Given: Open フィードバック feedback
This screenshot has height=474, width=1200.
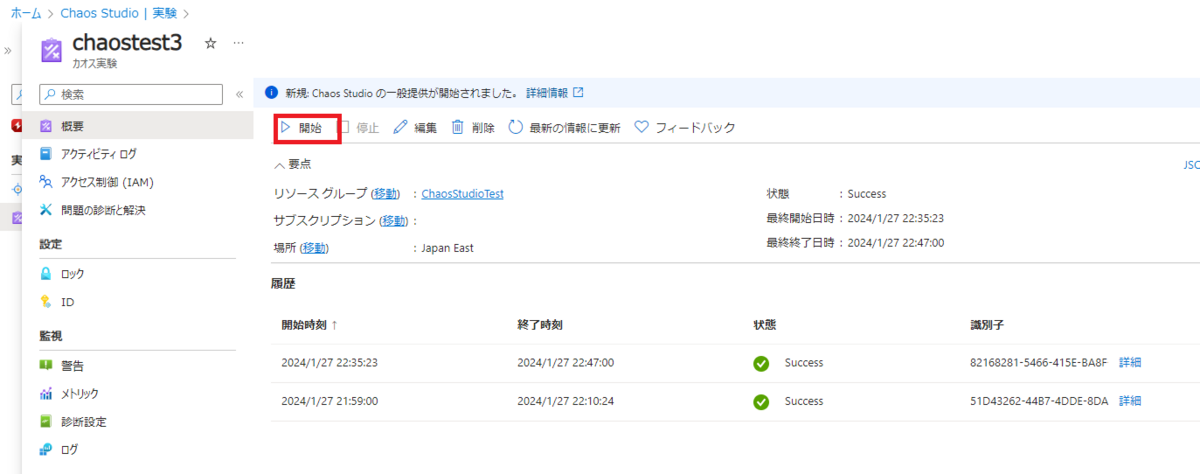Looking at the screenshot, I should [x=685, y=128].
